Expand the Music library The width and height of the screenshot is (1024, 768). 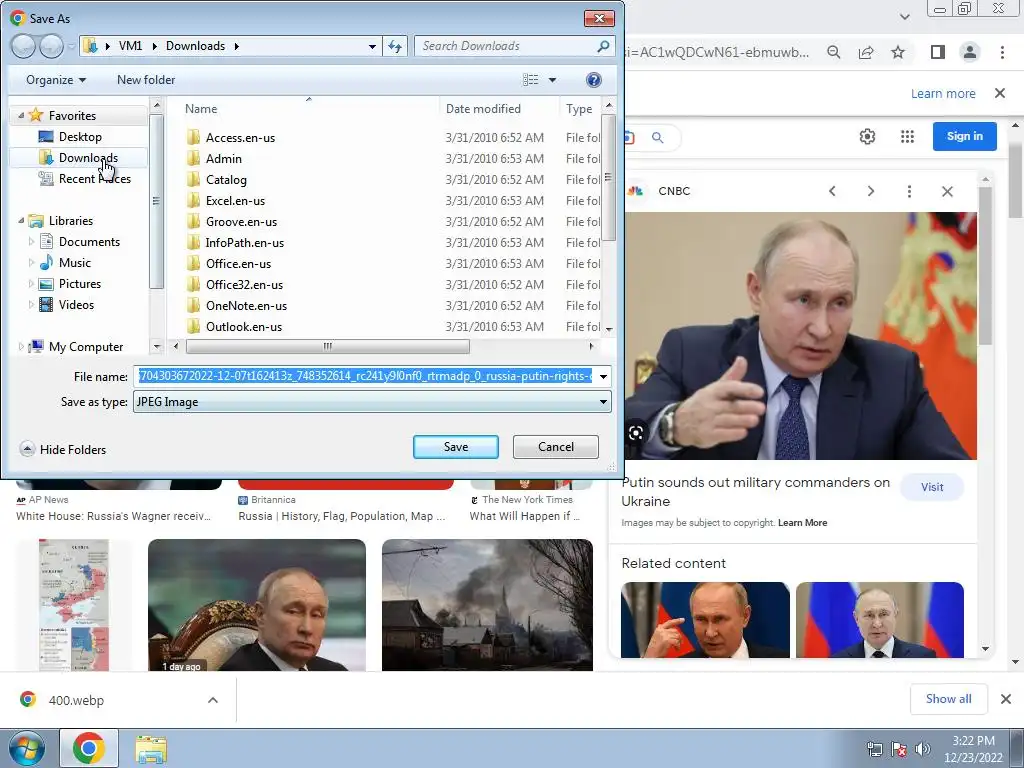pyautogui.click(x=31, y=263)
